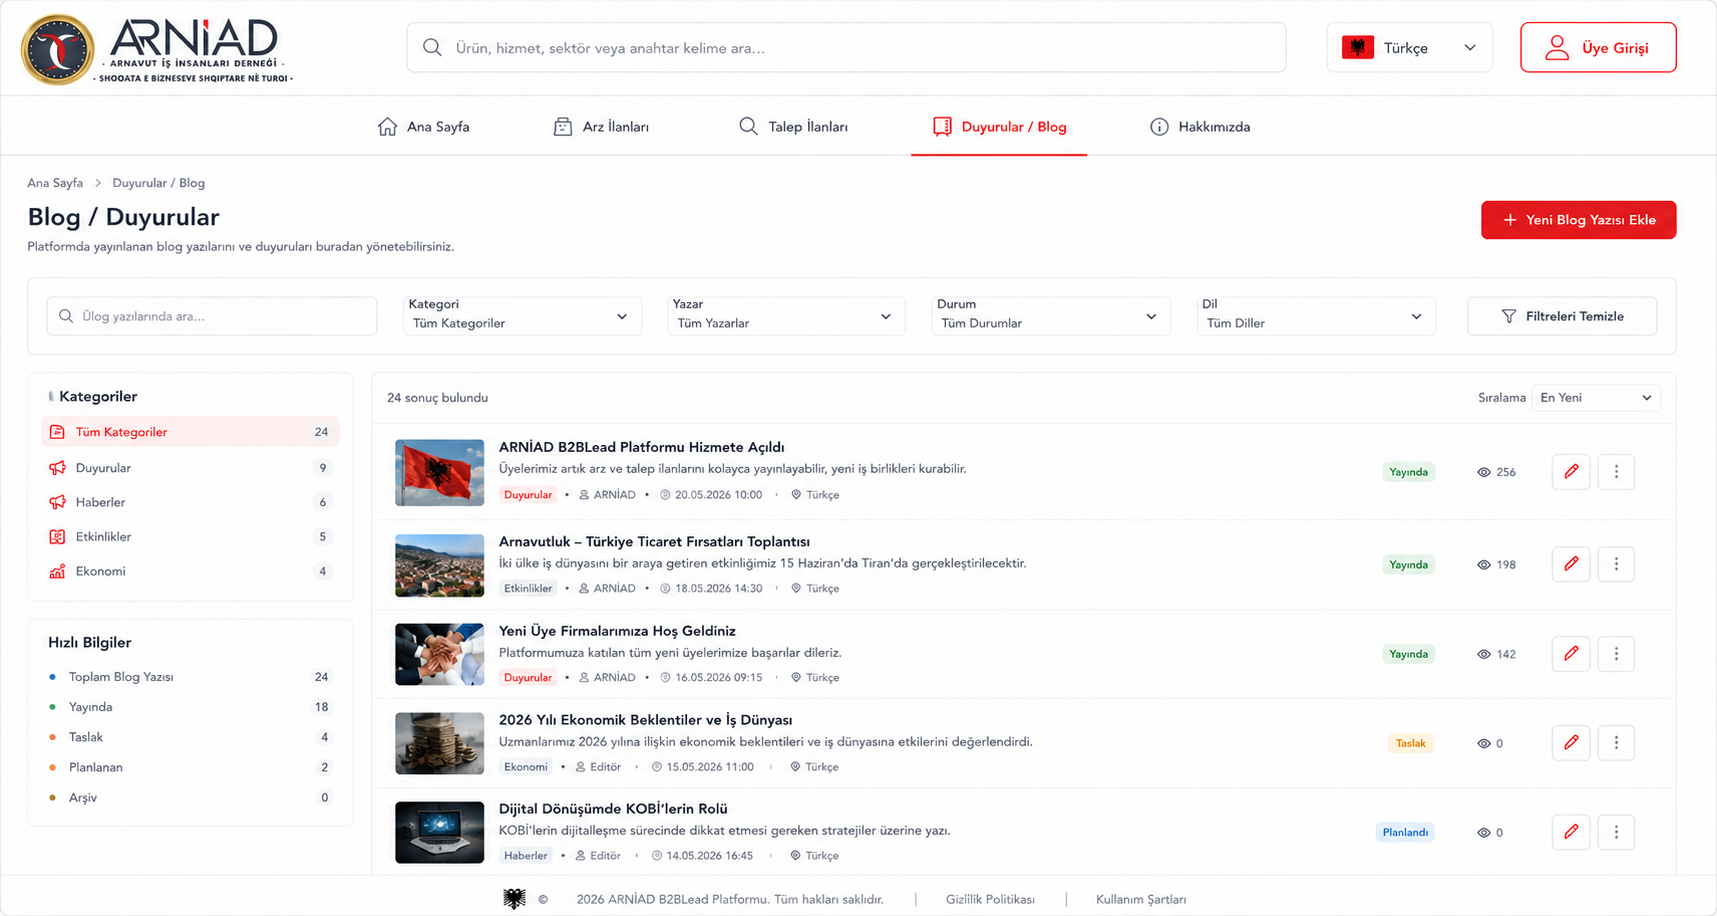Open more options for 2026 Yılı Ekonomik post
Image resolution: width=1717 pixels, height=916 pixels.
pos(1616,743)
